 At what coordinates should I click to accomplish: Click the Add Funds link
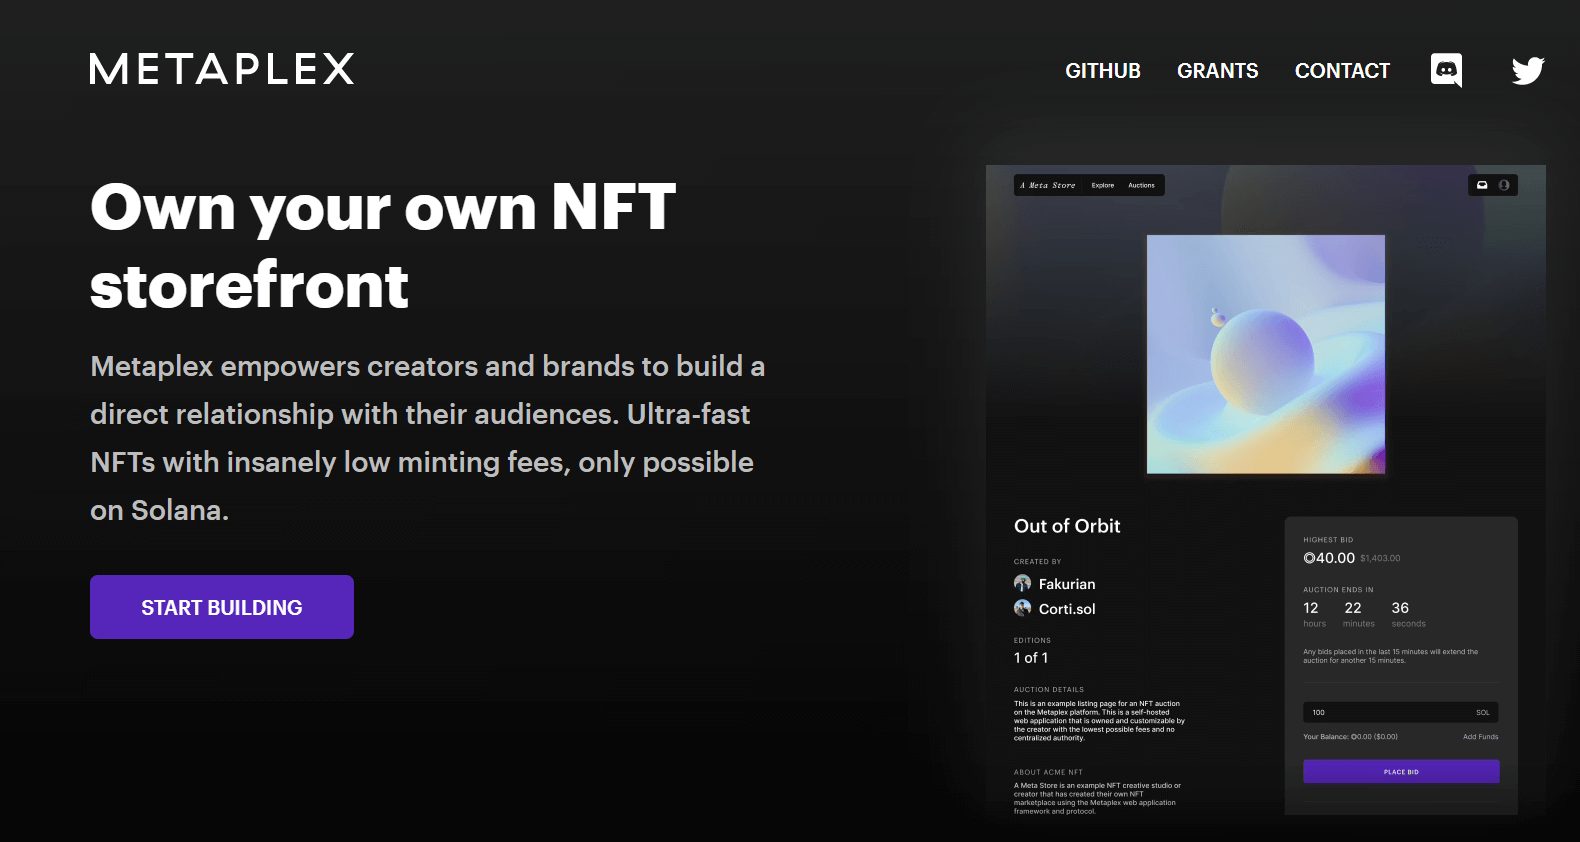pyautogui.click(x=1480, y=737)
